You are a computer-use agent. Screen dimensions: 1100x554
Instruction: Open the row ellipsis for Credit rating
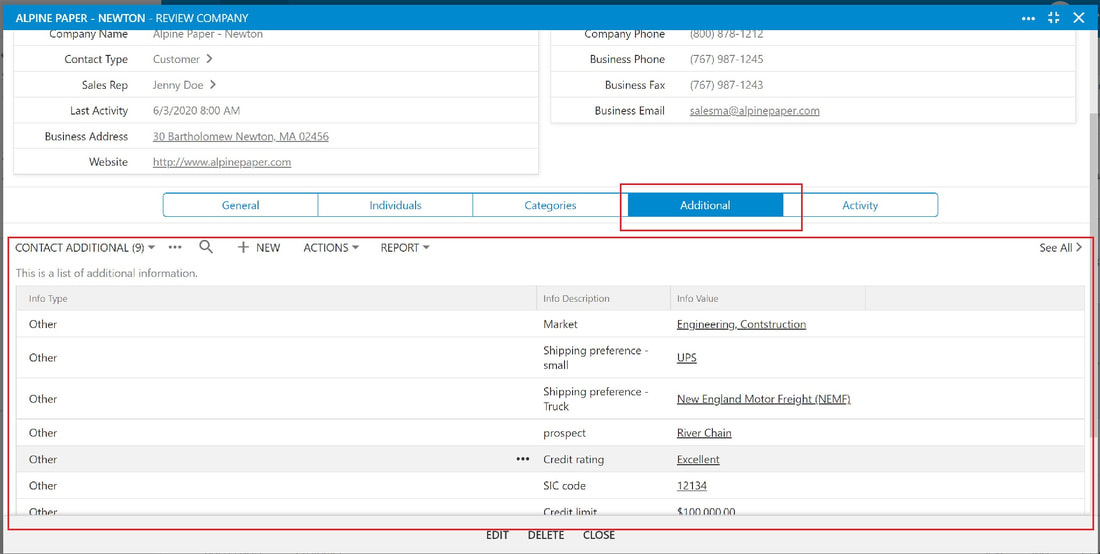coord(523,459)
